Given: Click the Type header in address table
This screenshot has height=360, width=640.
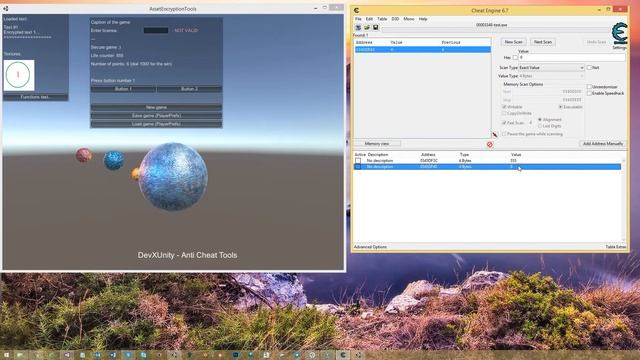Looking at the screenshot, I should point(464,155).
